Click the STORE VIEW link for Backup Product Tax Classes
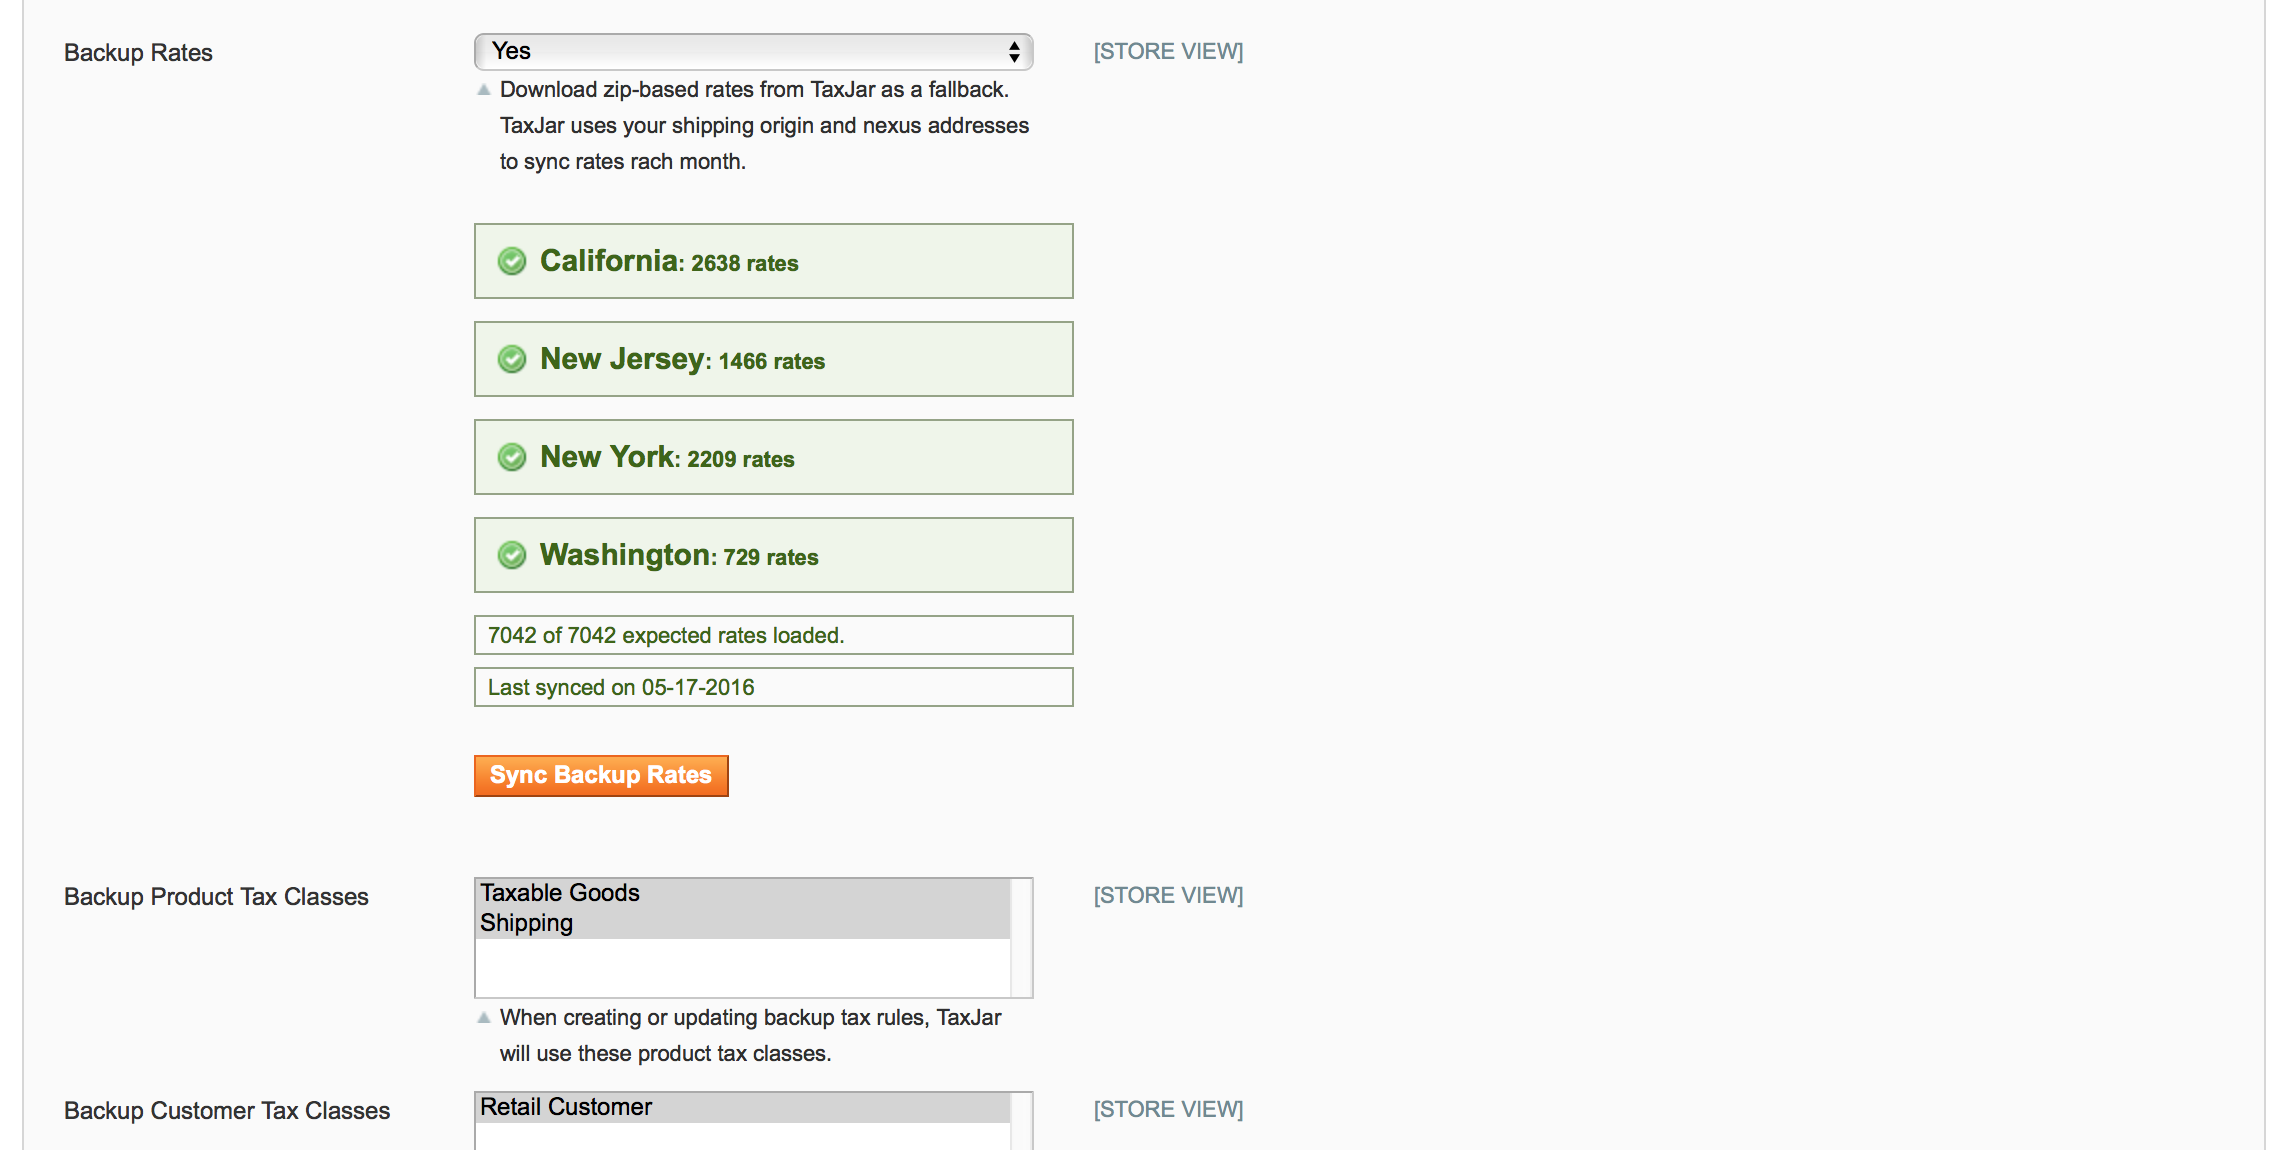Image resolution: width=2296 pixels, height=1150 pixels. (x=1170, y=893)
